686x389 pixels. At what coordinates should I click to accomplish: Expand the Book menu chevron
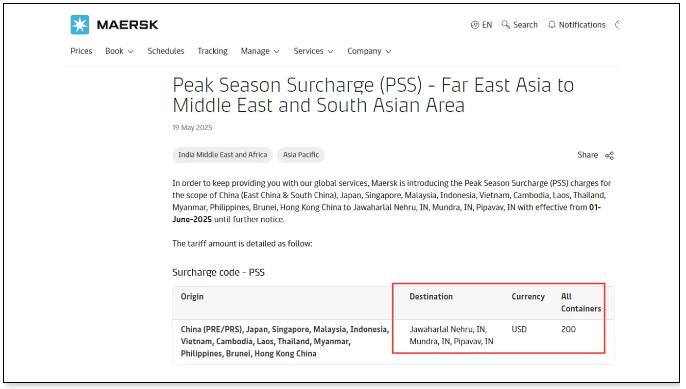click(130, 52)
